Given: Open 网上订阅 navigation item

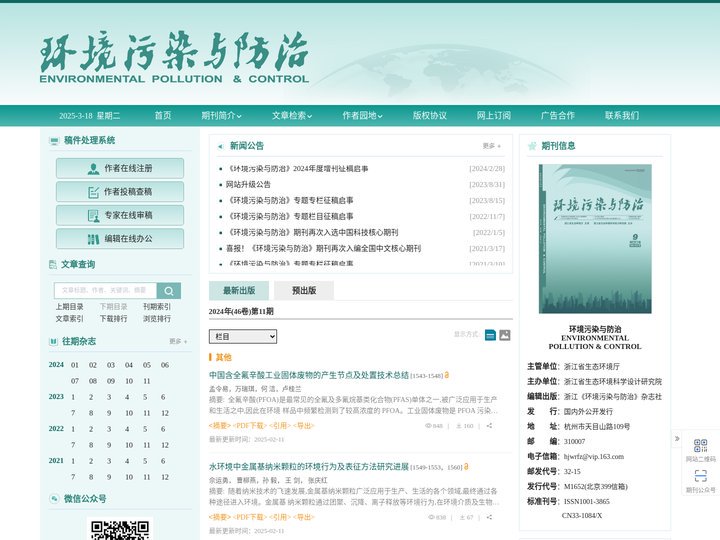Looking at the screenshot, I should pos(494,116).
